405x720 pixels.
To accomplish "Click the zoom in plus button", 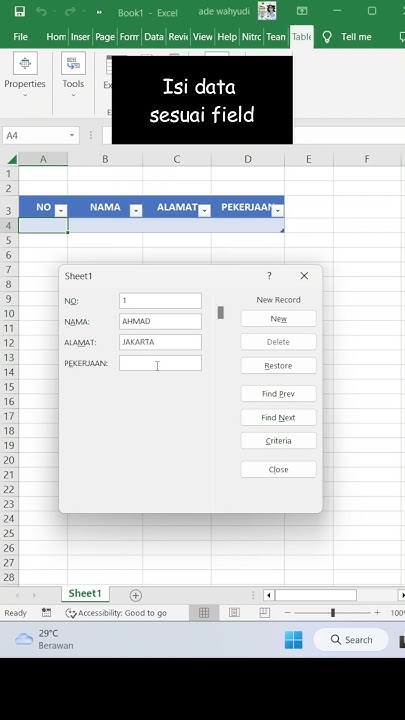I will point(377,613).
